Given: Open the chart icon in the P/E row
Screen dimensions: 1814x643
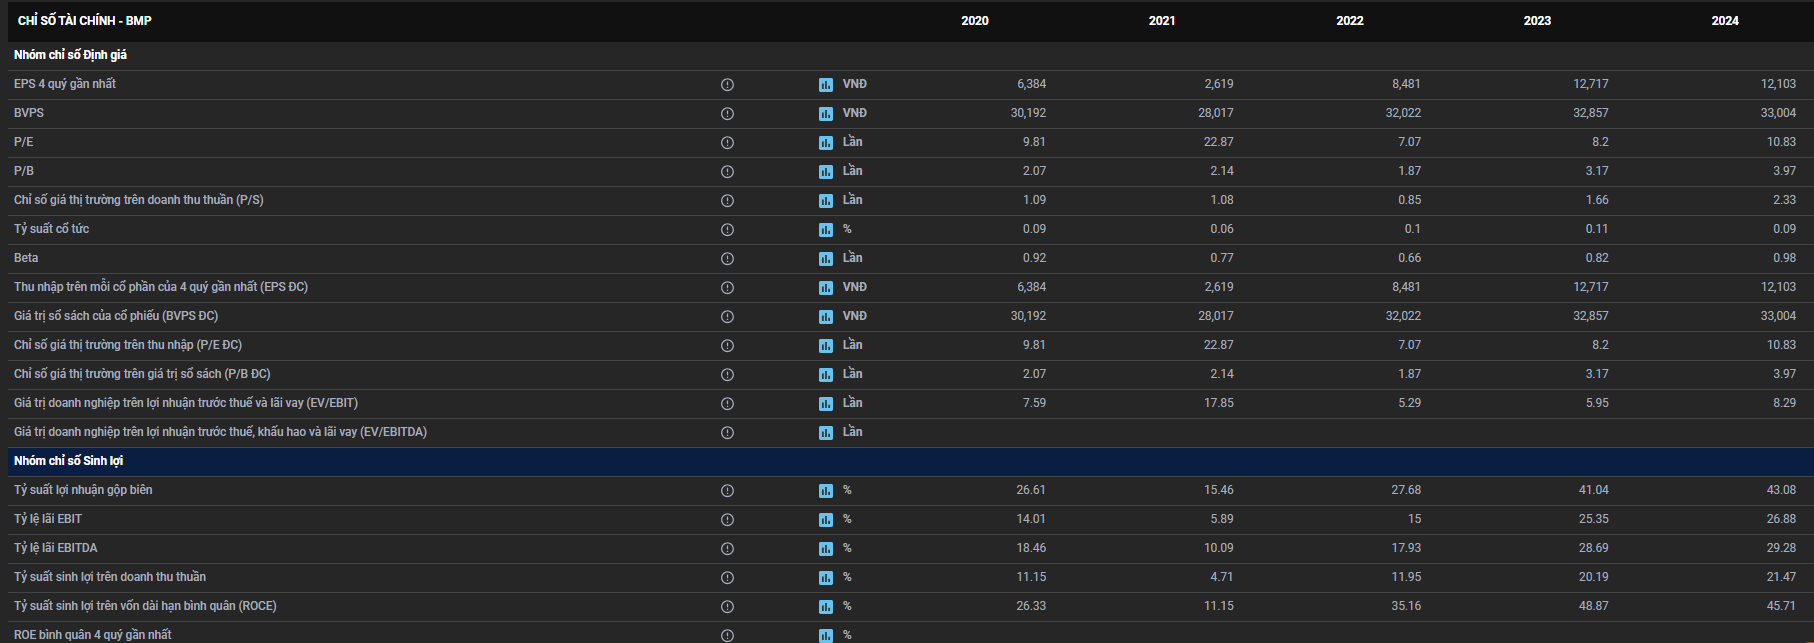Looking at the screenshot, I should click(x=826, y=143).
